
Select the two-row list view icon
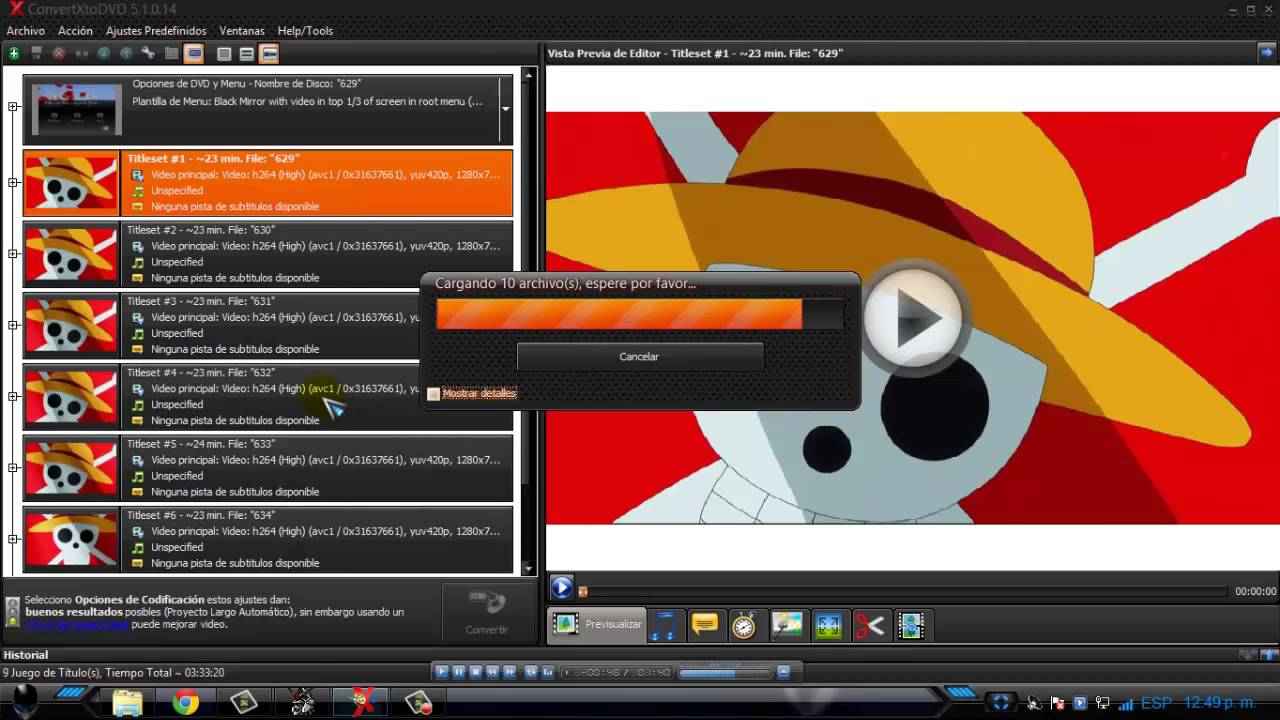[246, 54]
